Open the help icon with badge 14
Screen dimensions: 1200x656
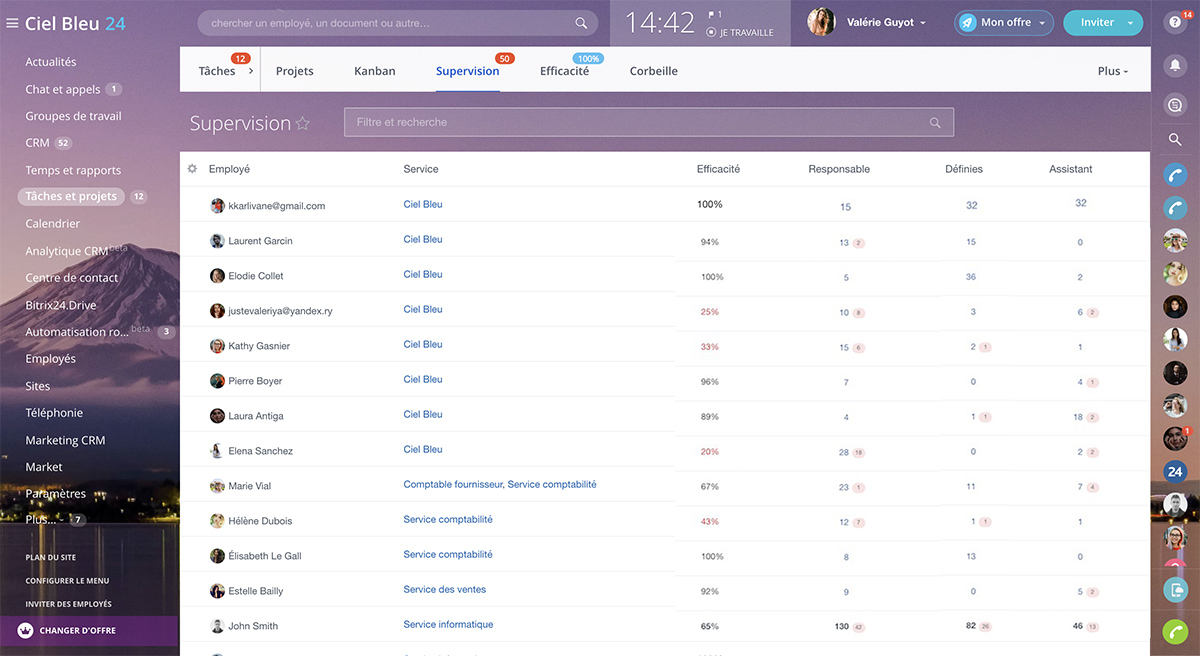(1174, 22)
